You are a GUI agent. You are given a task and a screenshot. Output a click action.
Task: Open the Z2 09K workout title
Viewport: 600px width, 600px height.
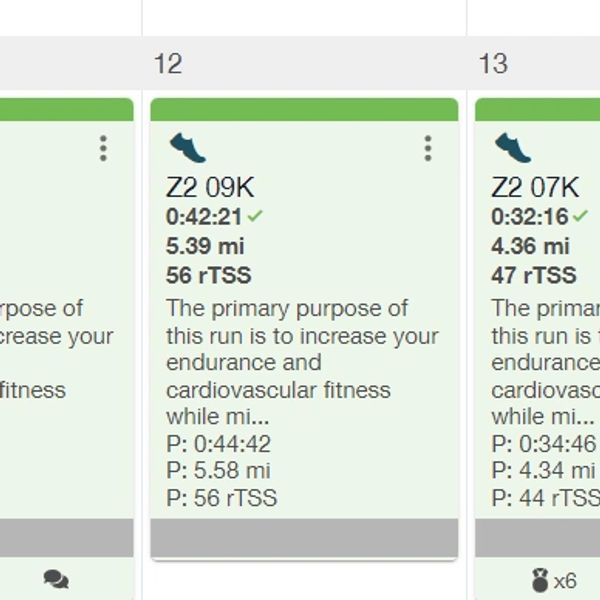click(x=210, y=187)
